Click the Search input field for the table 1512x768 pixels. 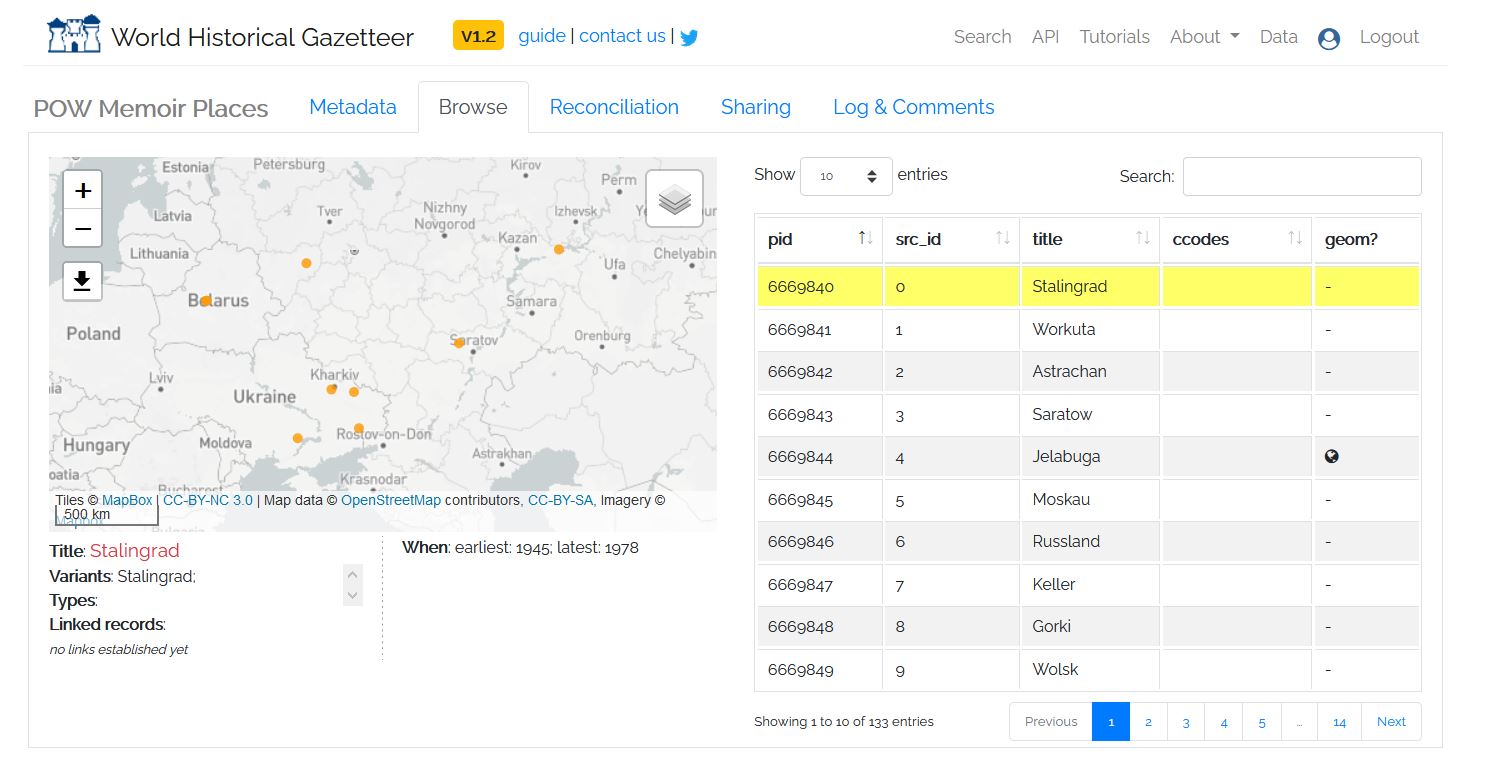(x=1301, y=176)
